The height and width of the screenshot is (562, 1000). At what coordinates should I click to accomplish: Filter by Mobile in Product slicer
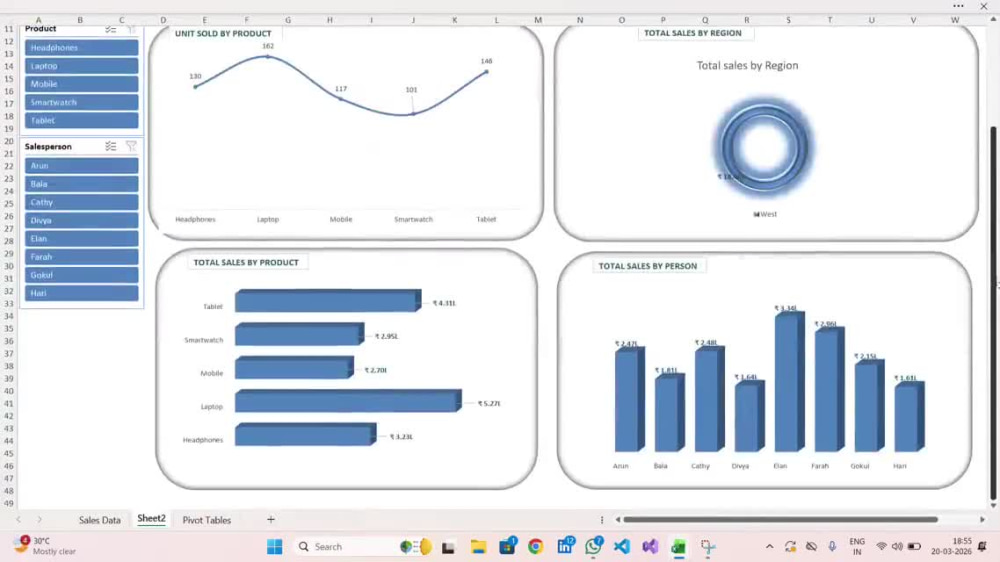tap(82, 84)
